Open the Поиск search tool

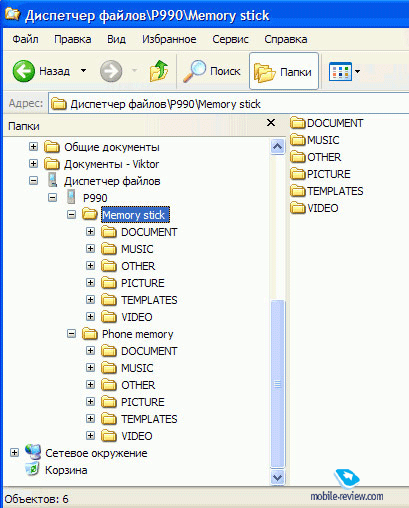212,71
